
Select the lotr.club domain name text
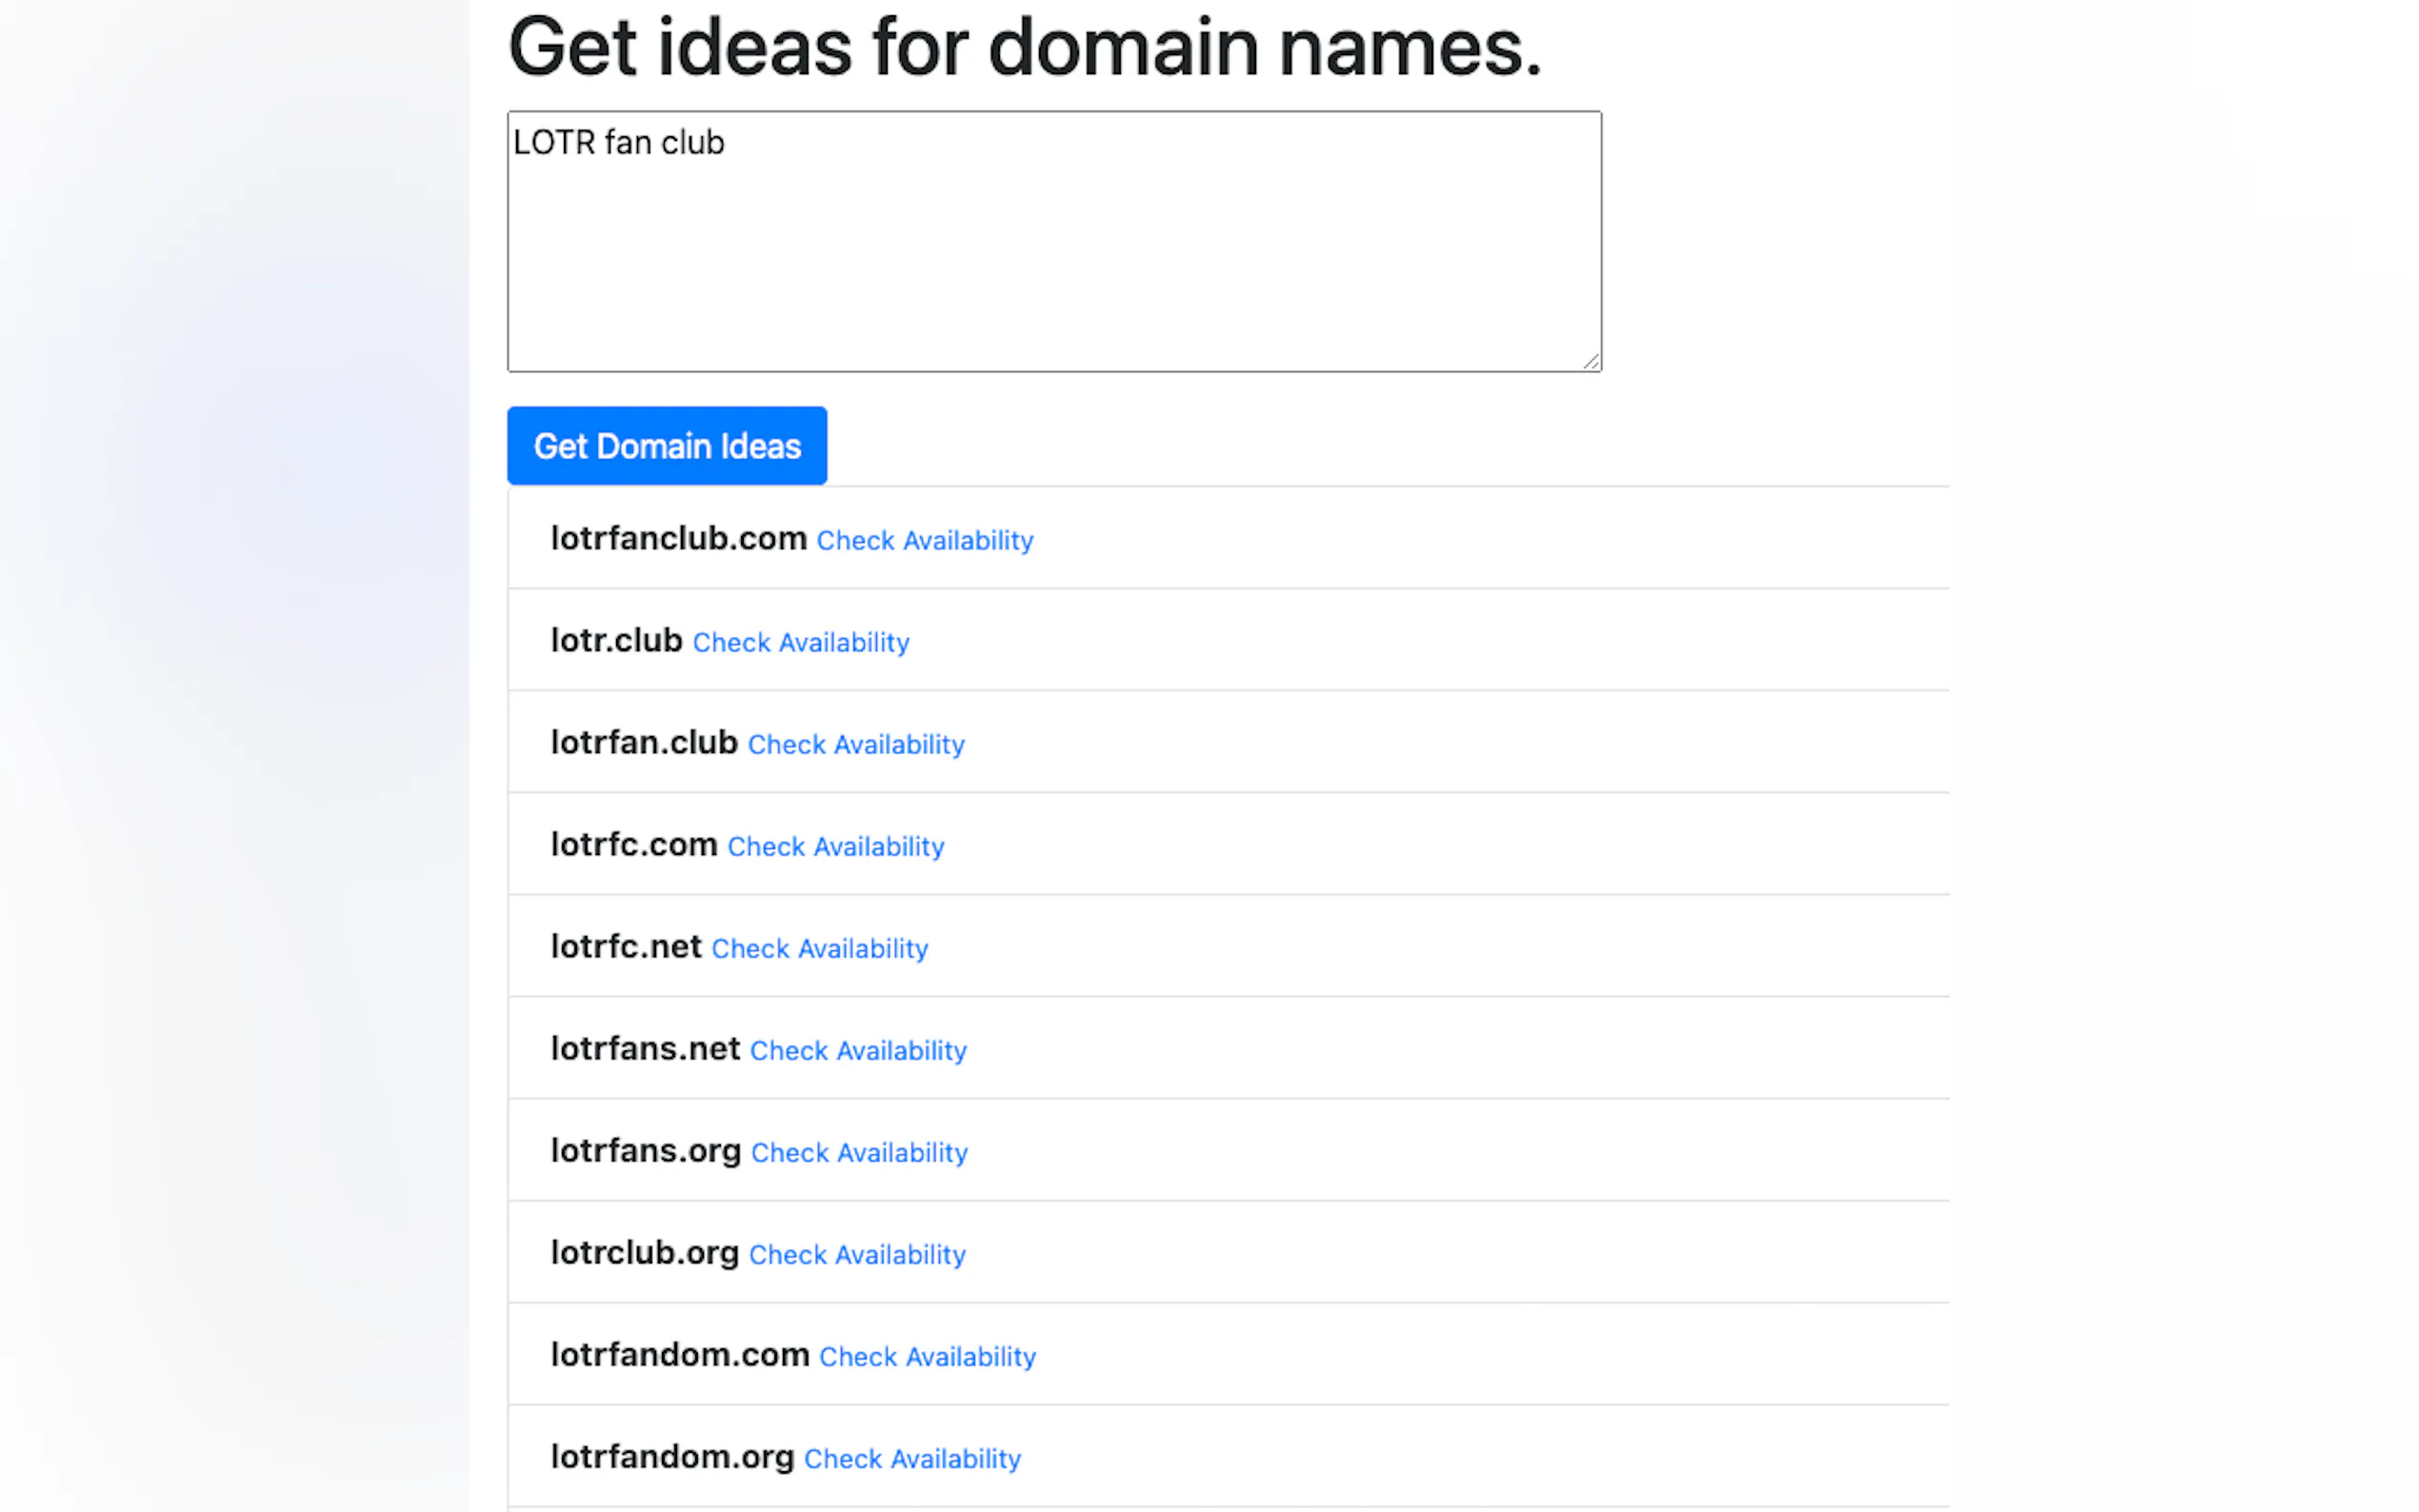pyautogui.click(x=616, y=640)
